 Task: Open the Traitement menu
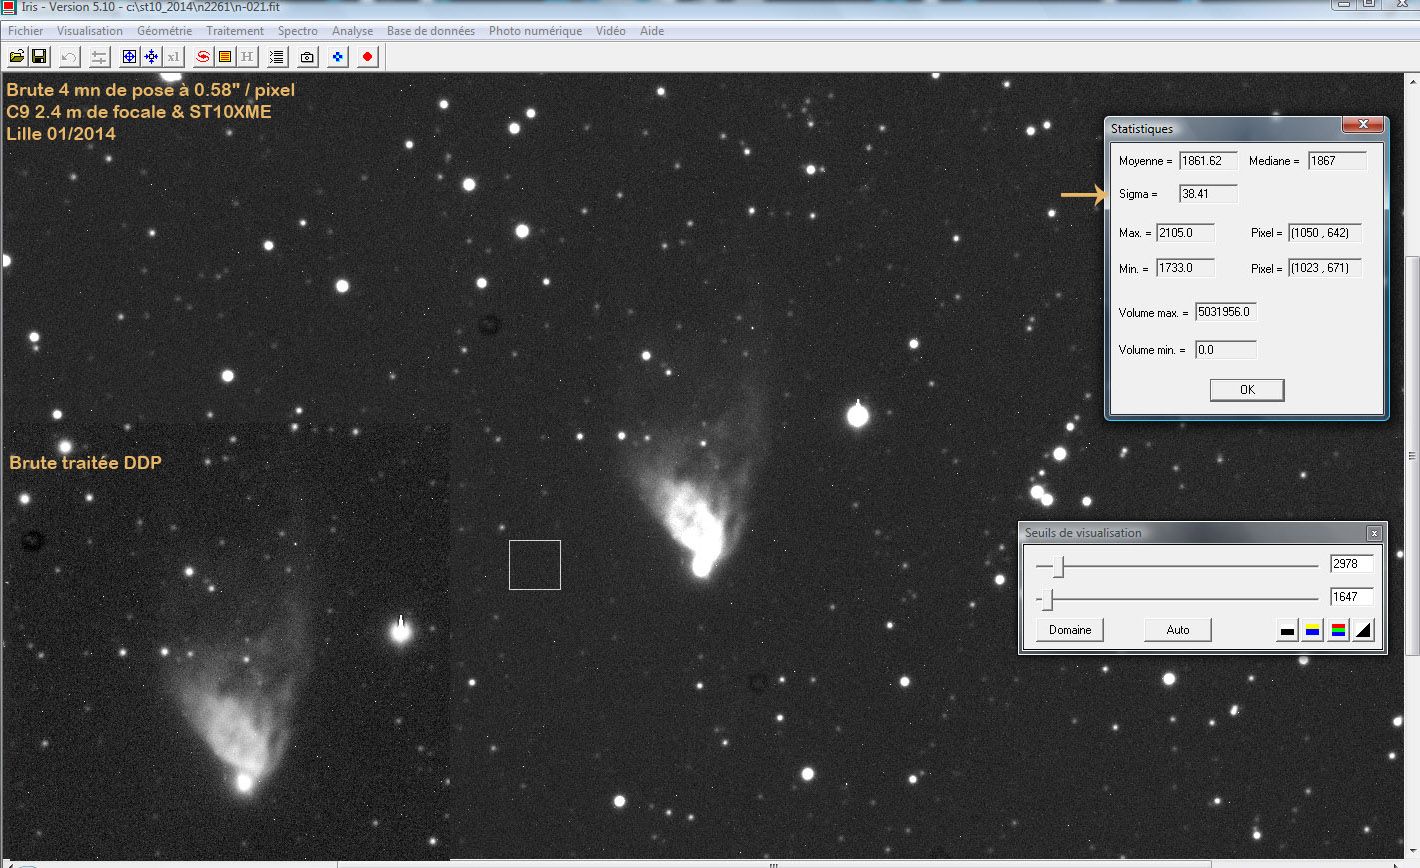235,31
